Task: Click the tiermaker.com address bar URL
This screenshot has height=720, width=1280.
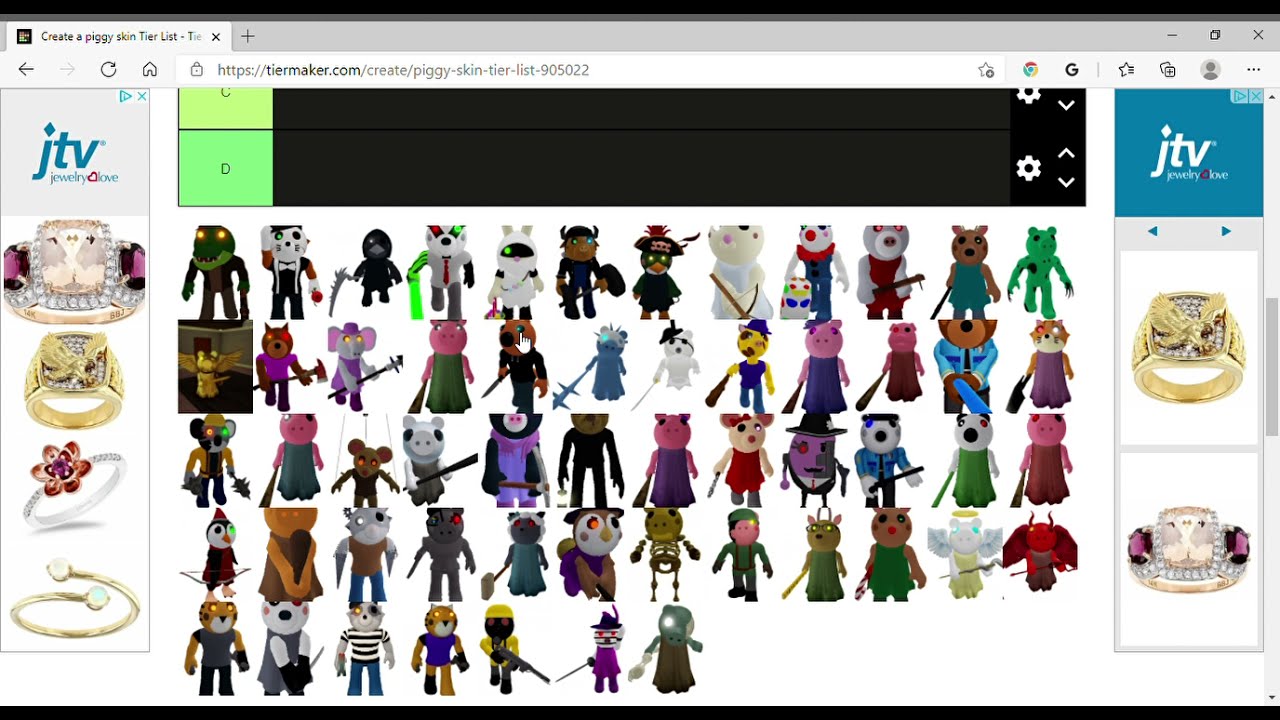Action: coord(403,70)
